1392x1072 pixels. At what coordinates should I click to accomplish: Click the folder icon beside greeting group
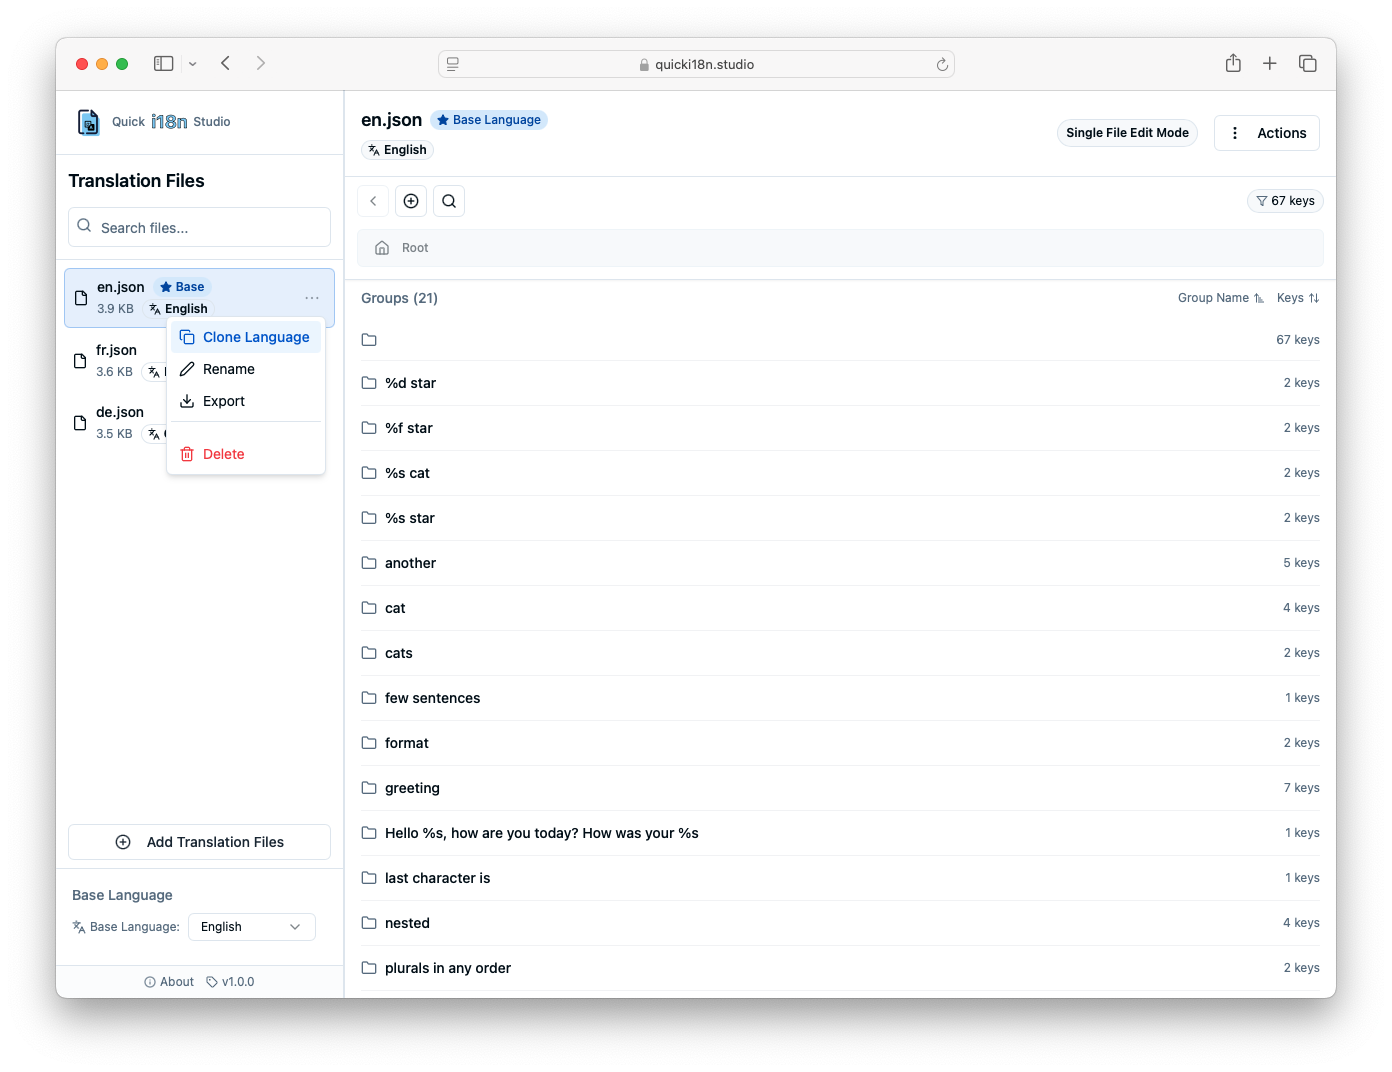(x=368, y=787)
